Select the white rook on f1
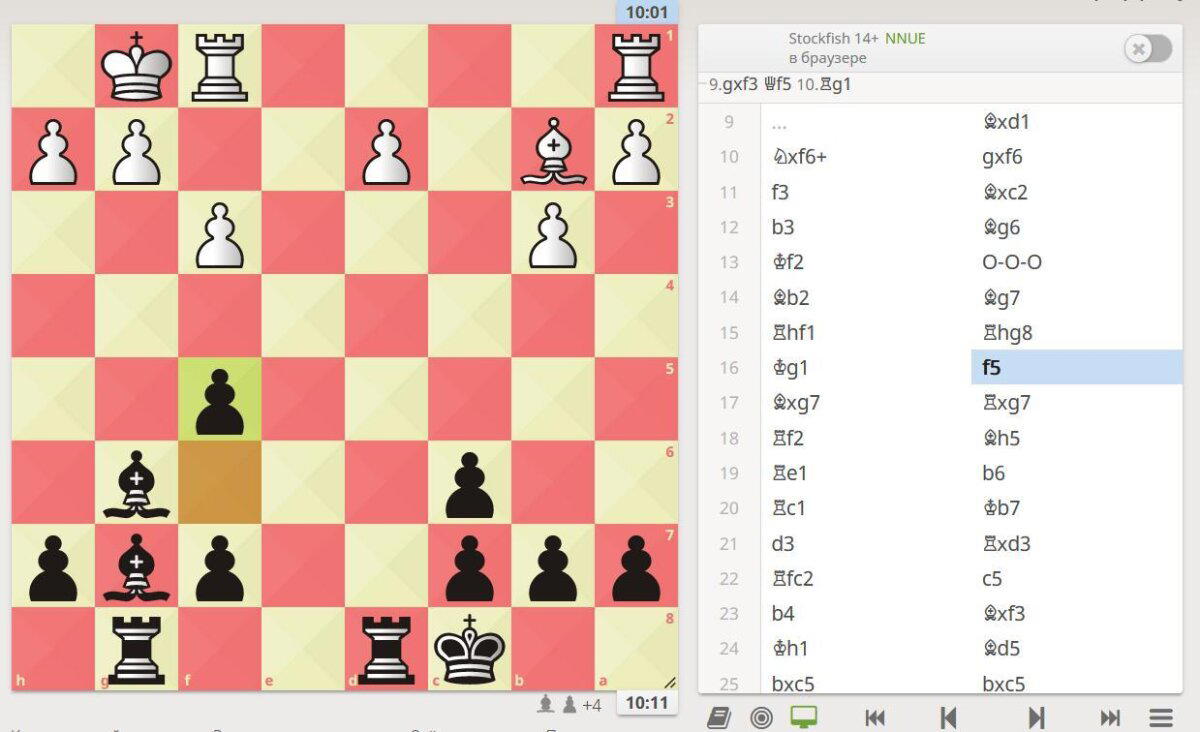Viewport: 1200px width, 732px height. tap(219, 66)
